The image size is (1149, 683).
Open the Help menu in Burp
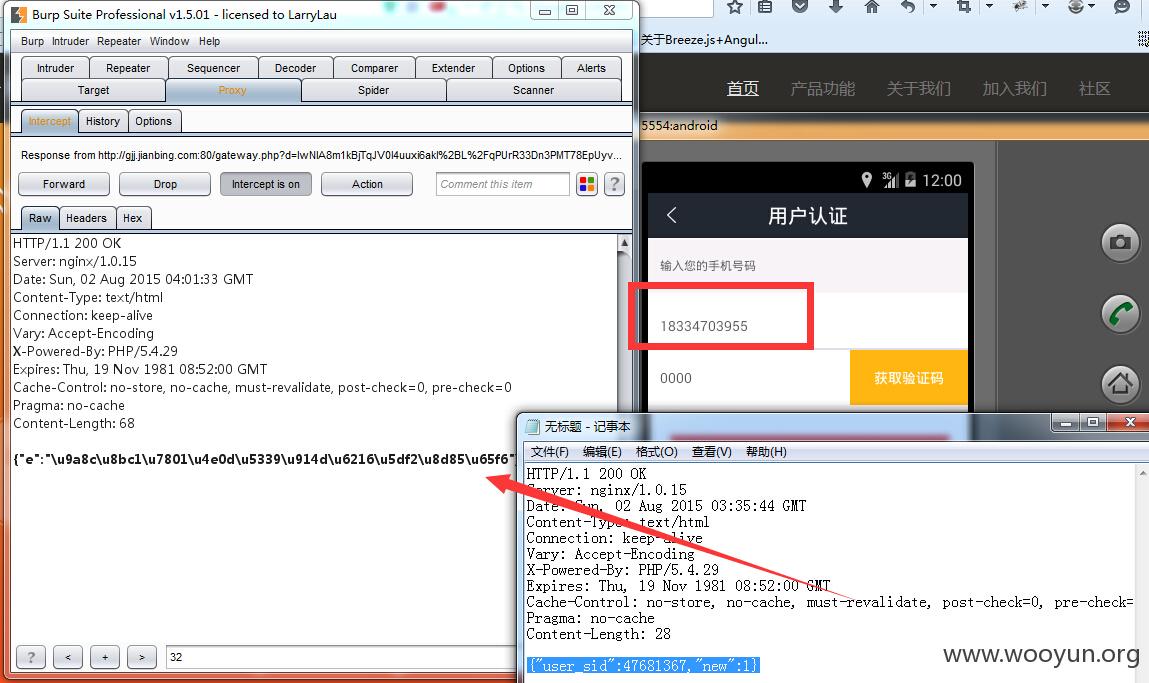(x=209, y=41)
